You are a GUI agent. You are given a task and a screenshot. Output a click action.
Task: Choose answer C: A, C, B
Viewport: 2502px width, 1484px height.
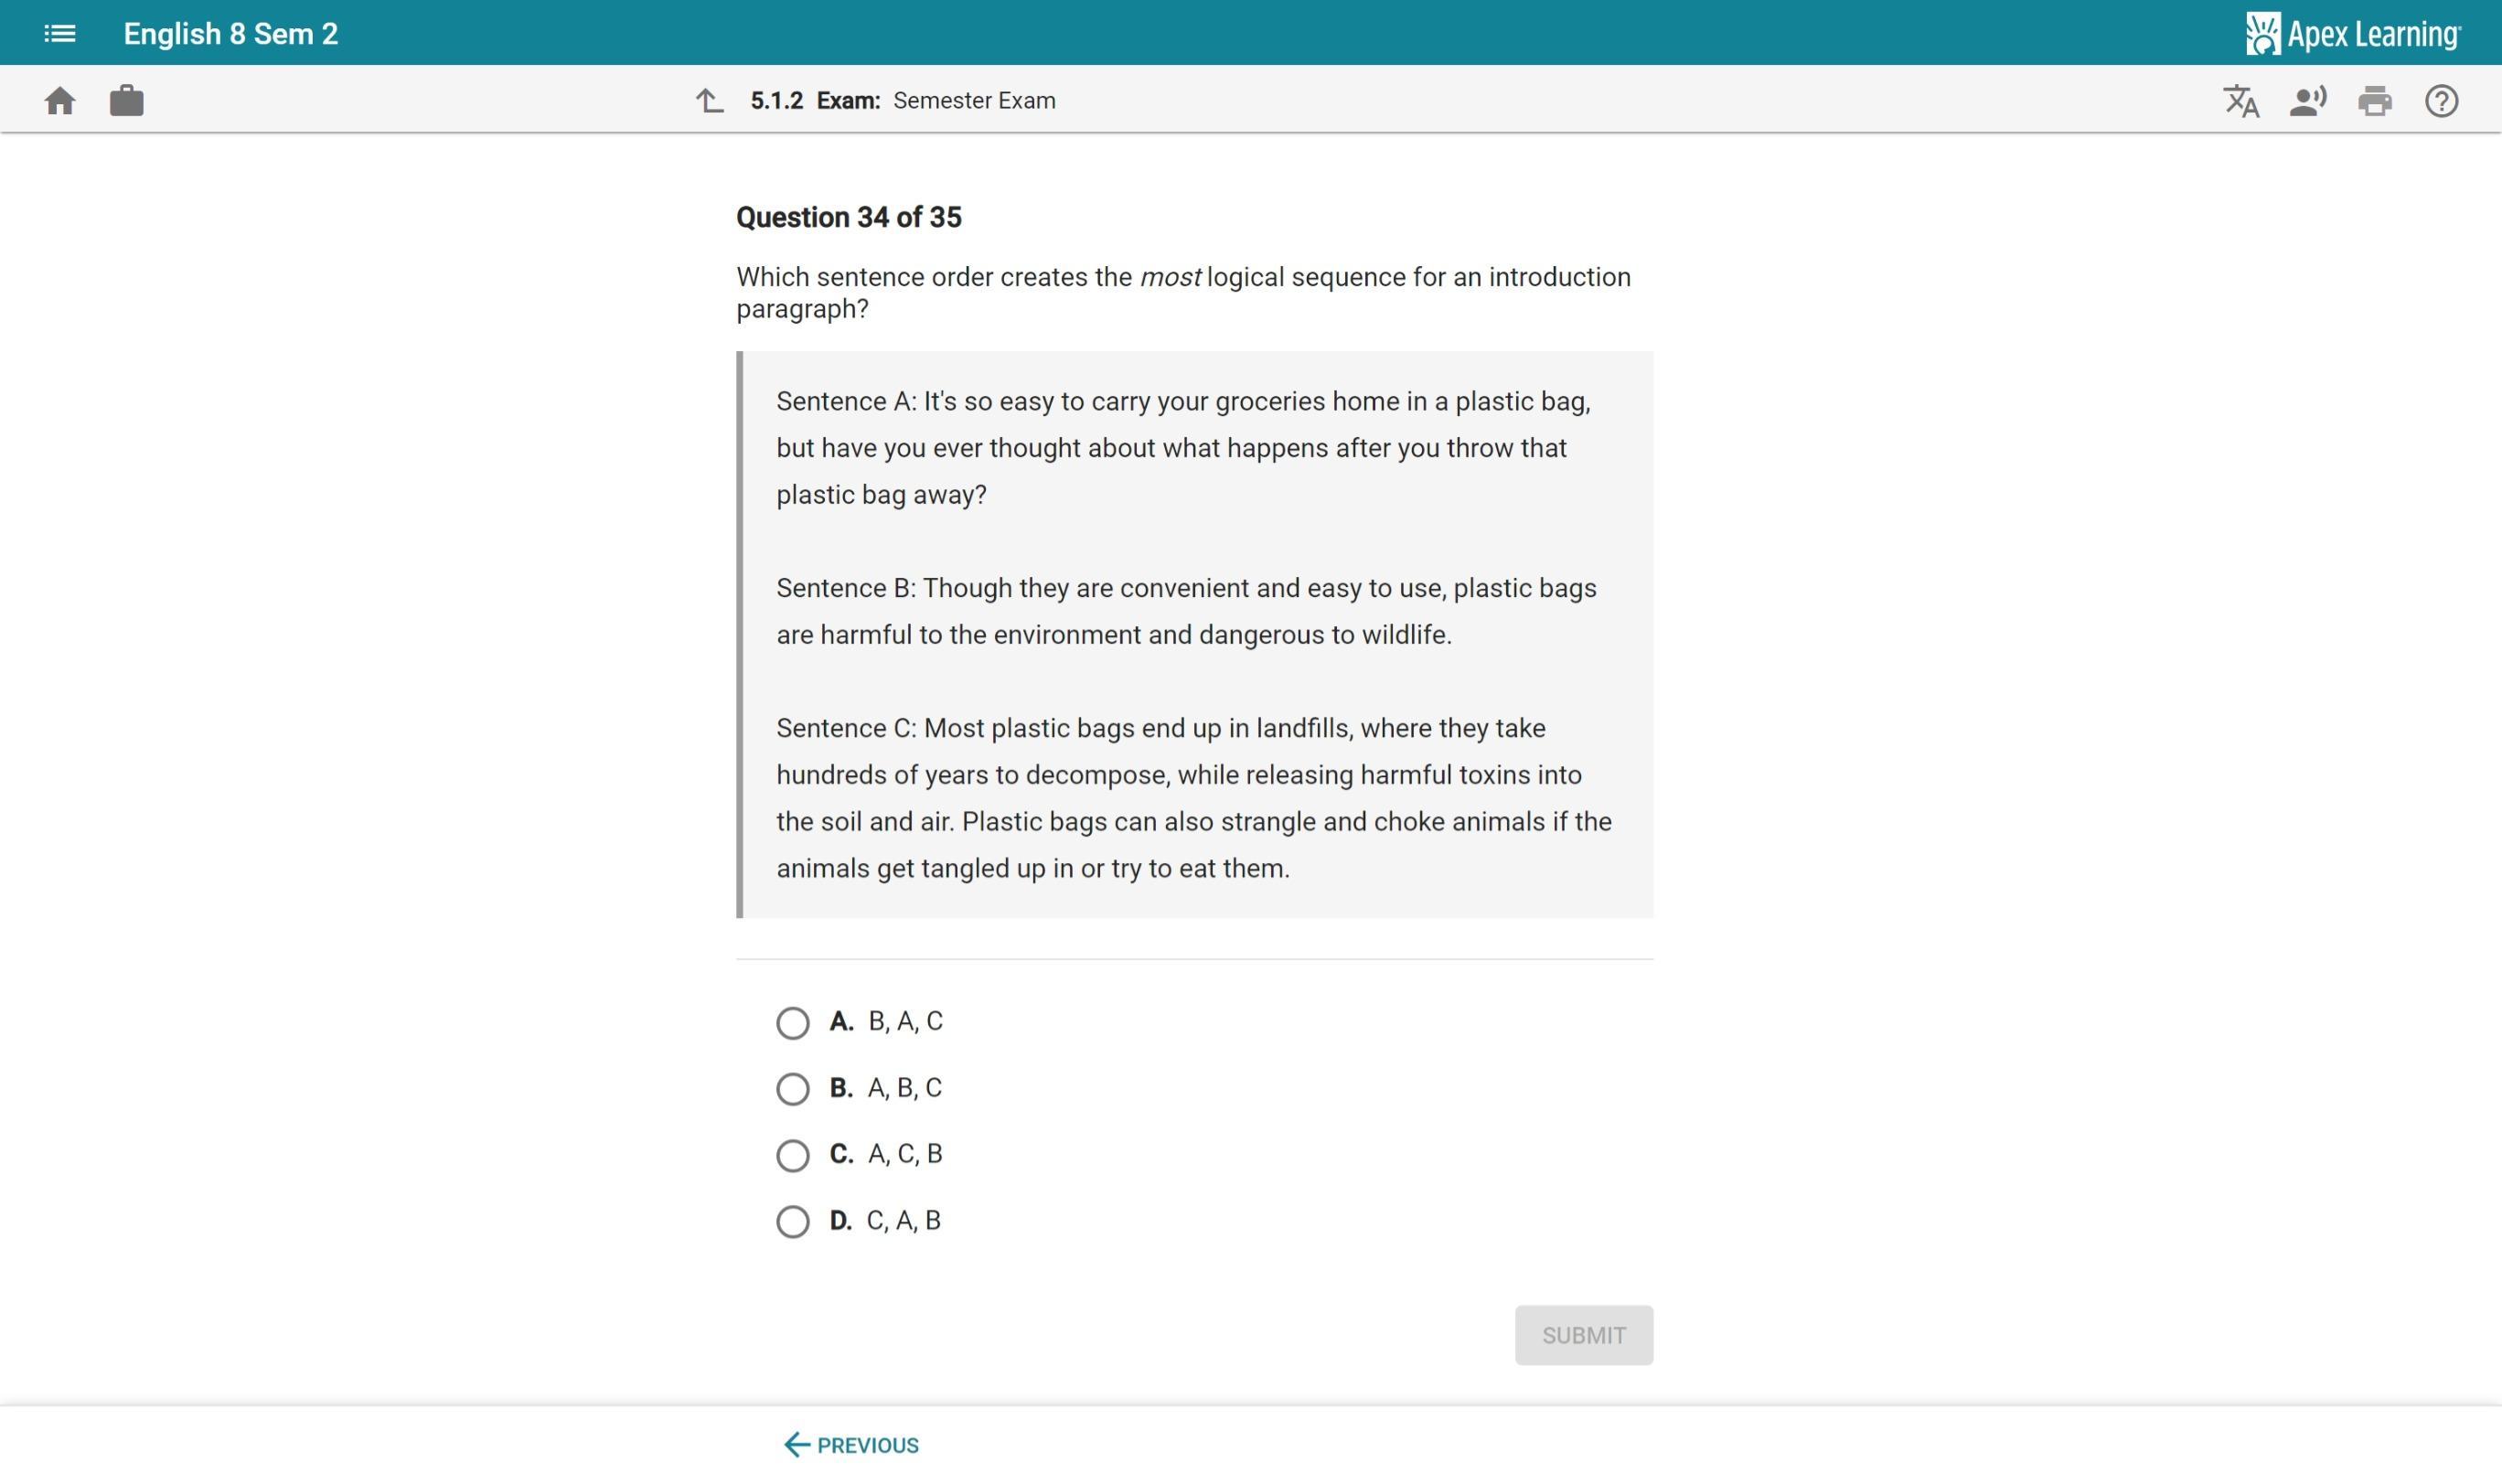click(793, 1155)
